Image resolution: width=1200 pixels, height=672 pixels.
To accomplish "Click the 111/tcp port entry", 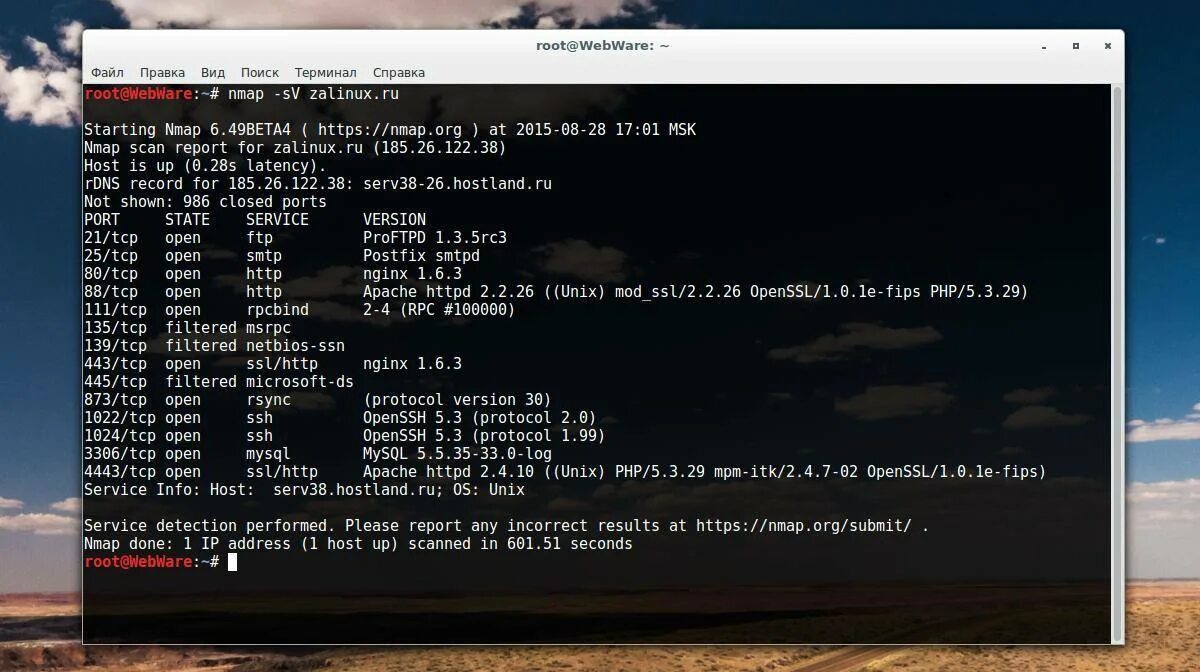I will tap(115, 310).
